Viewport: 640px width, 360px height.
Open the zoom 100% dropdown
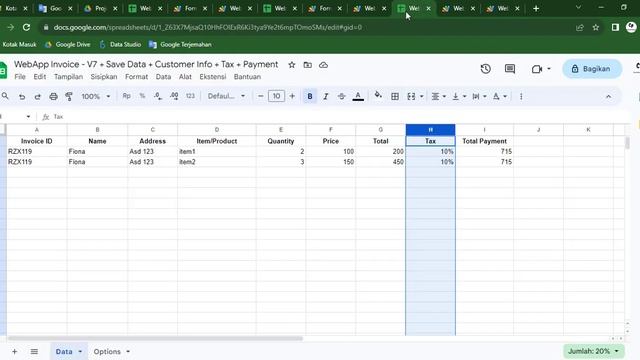pyautogui.click(x=96, y=97)
